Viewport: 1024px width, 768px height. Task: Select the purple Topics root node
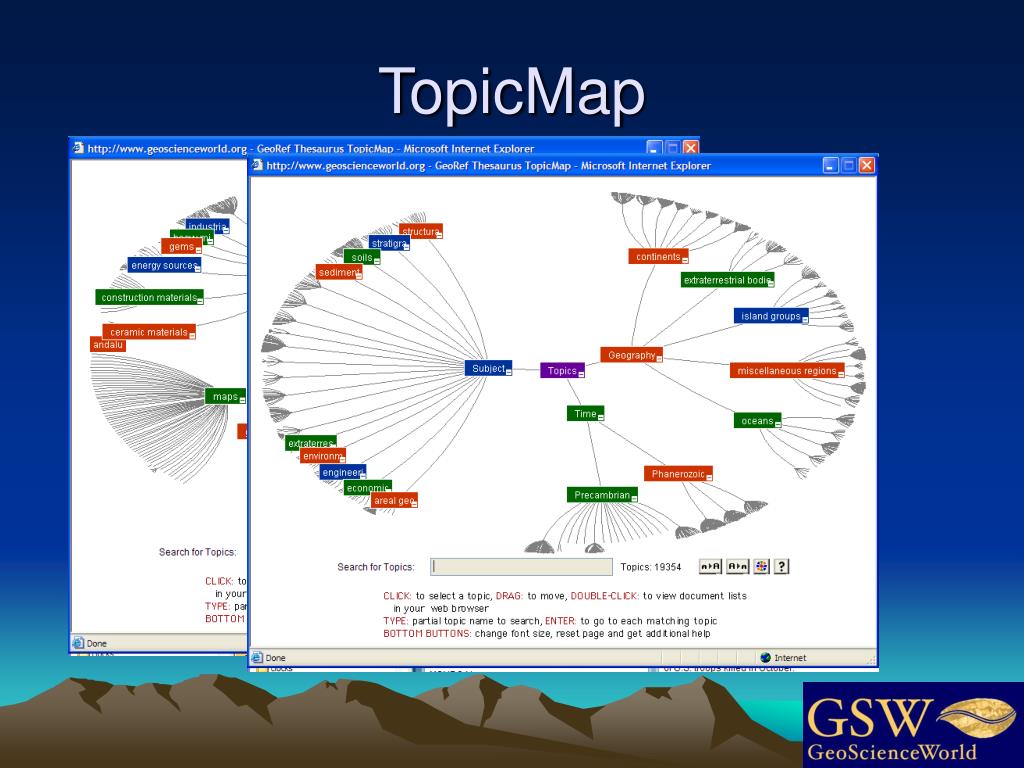pyautogui.click(x=562, y=370)
